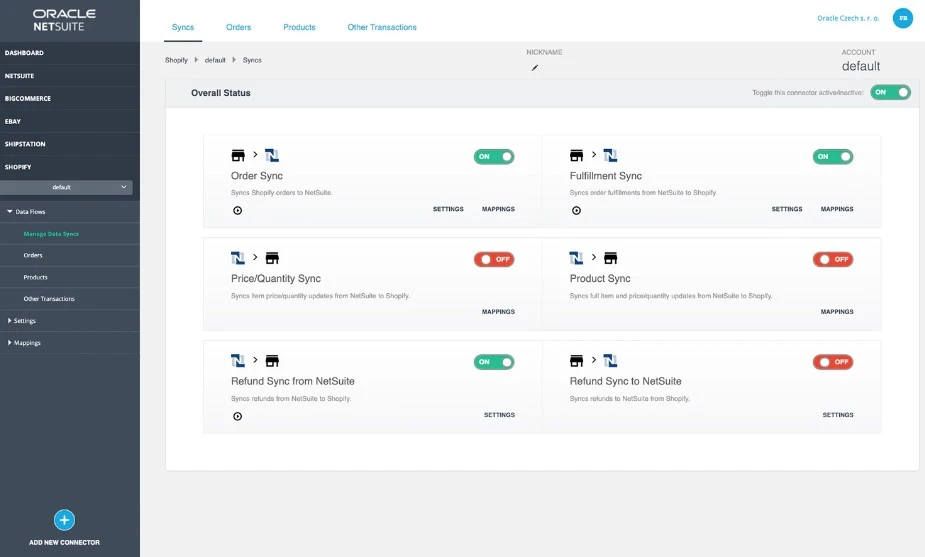925x557 pixels.
Task: Open Mappings for Order Sync
Action: (x=498, y=209)
